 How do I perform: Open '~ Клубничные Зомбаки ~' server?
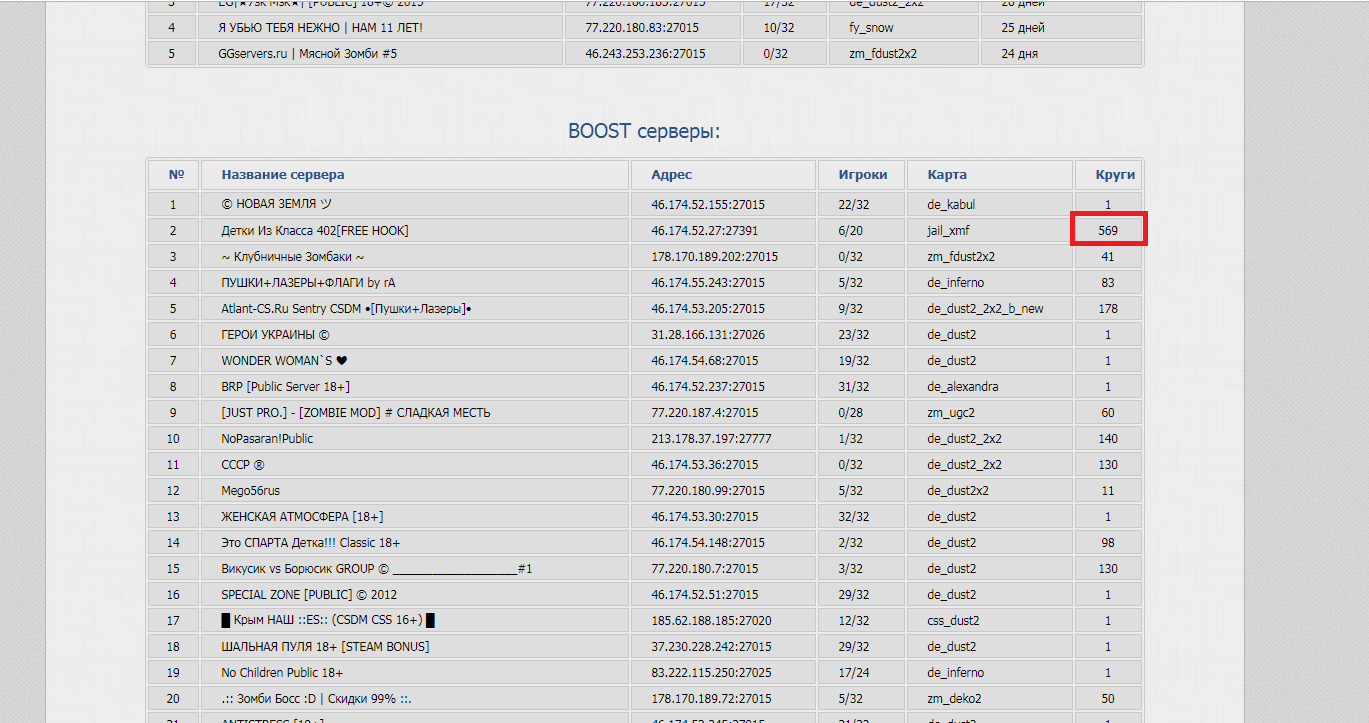285,256
